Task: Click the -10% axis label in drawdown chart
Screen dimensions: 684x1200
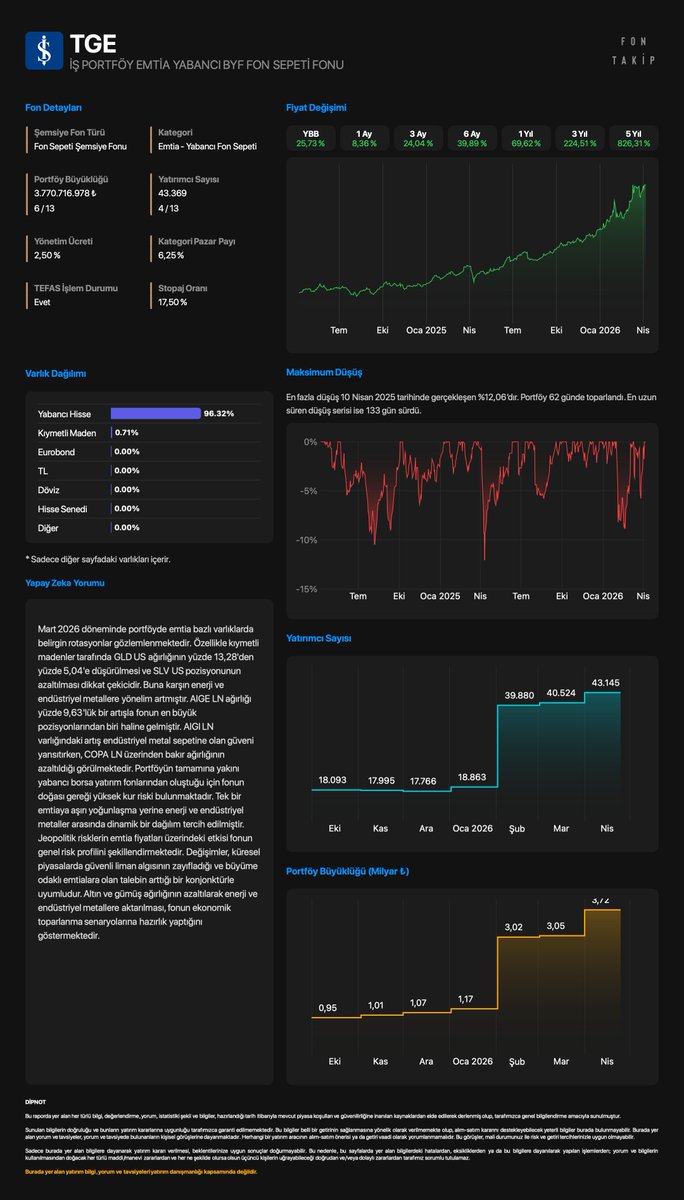Action: click(x=307, y=540)
